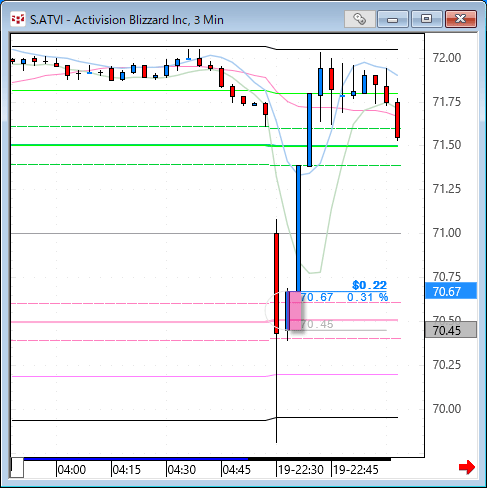This screenshot has width=487, height=488.
Task: Click the 71.75 price axis label
Action: [x=447, y=102]
